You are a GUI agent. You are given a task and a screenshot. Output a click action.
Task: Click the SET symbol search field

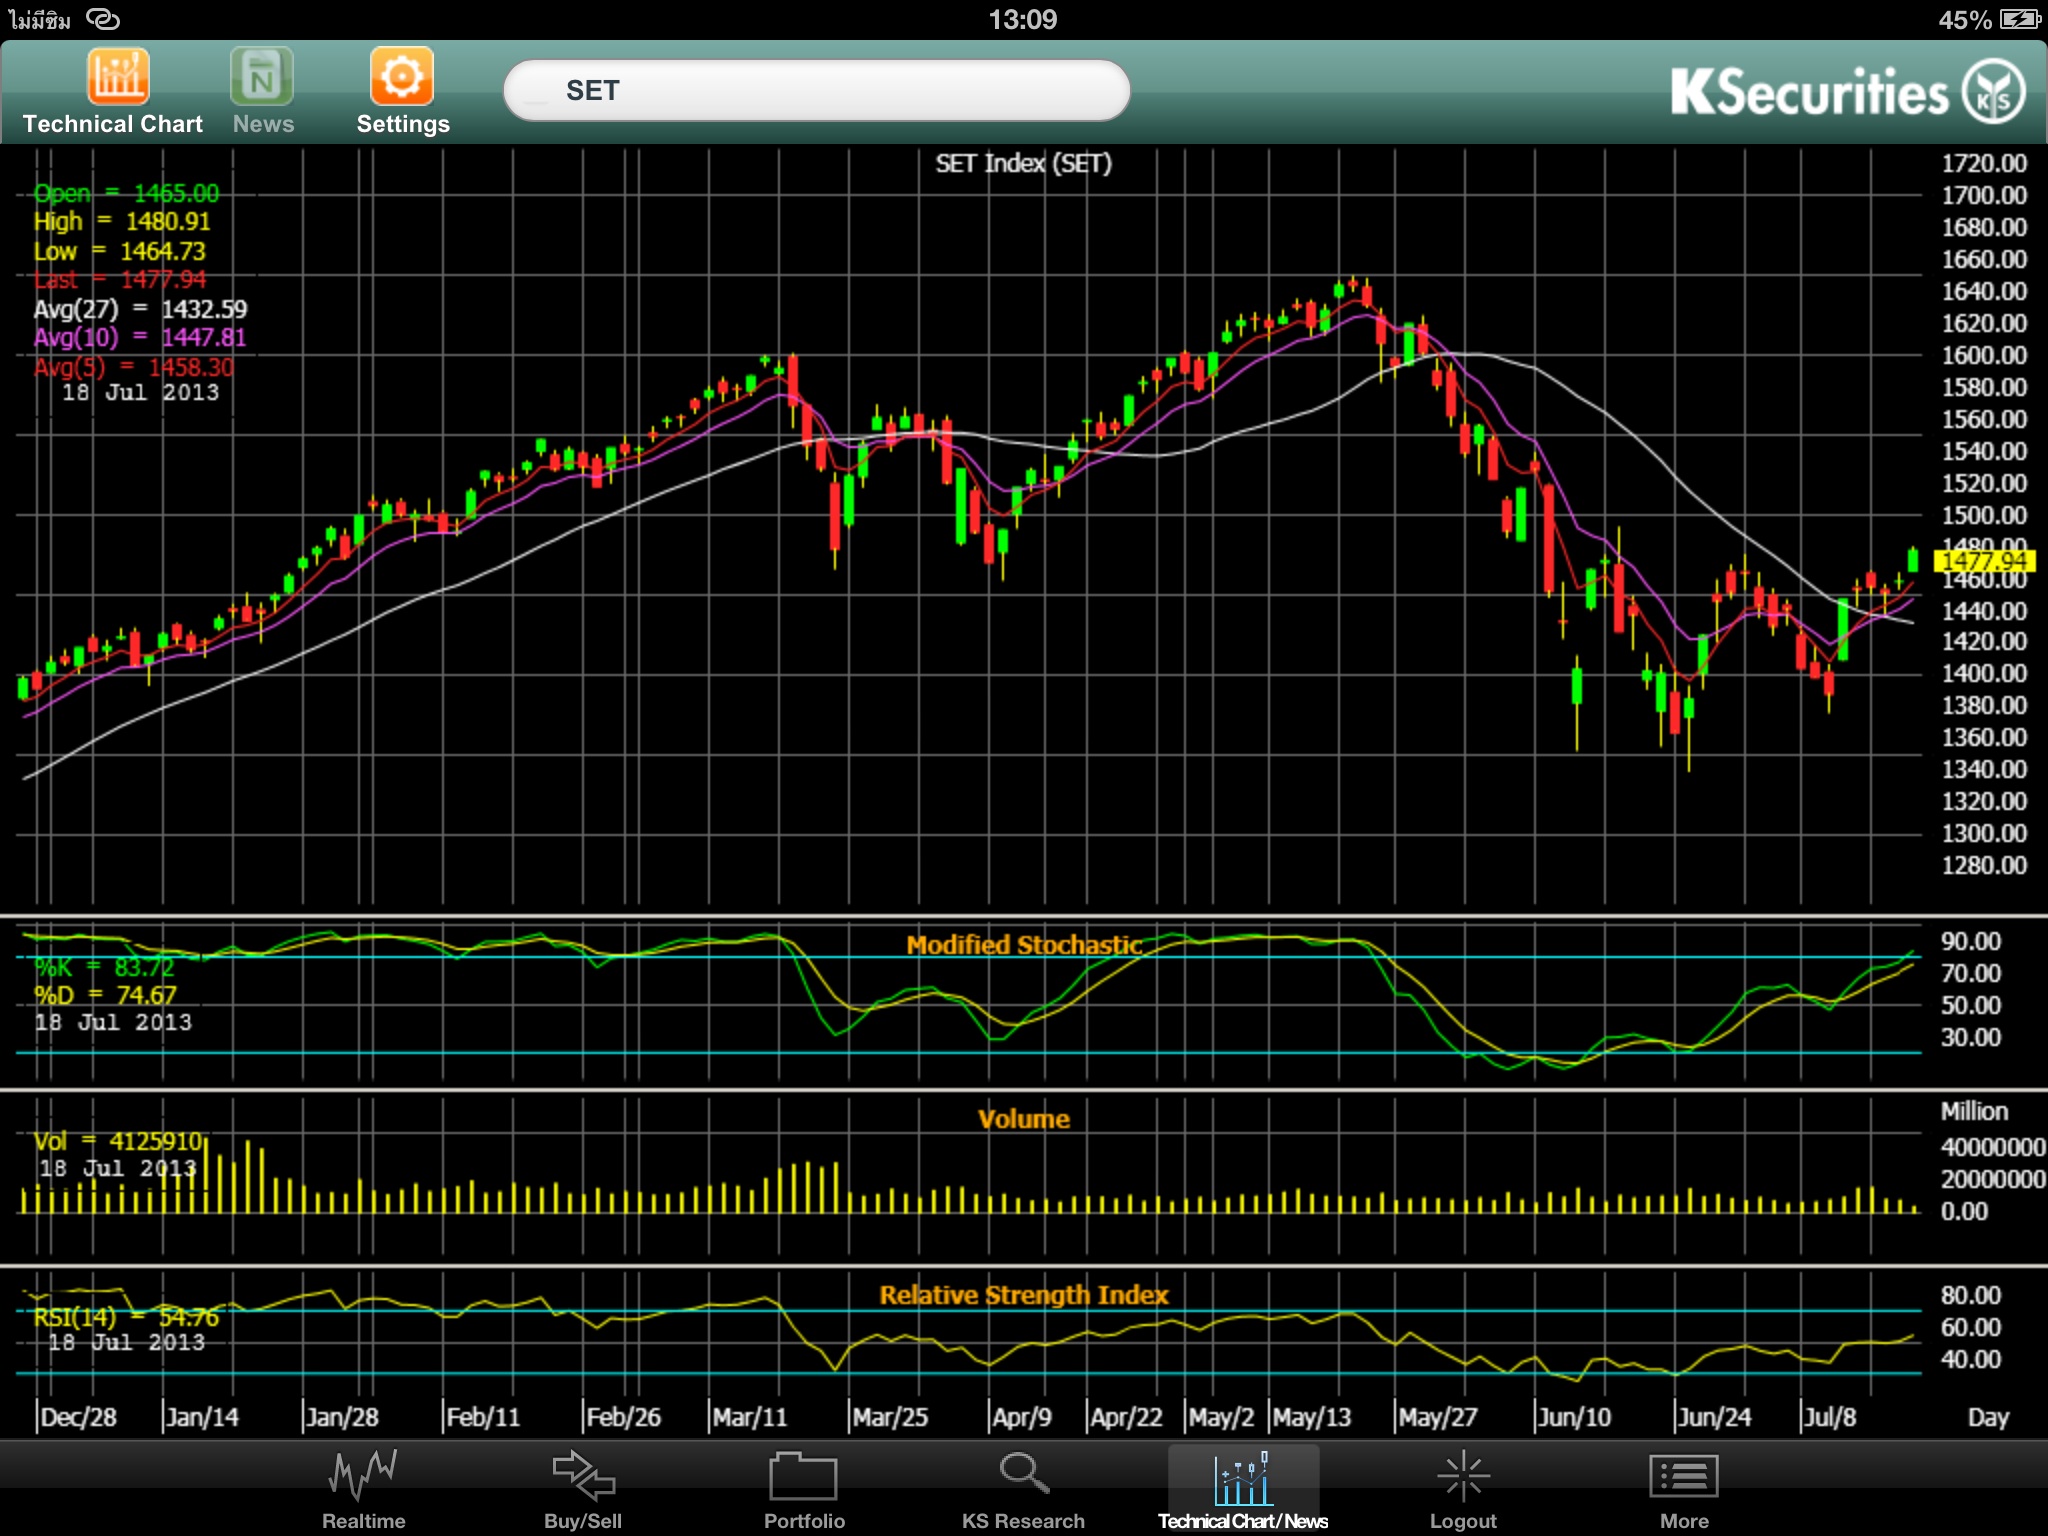(x=816, y=91)
